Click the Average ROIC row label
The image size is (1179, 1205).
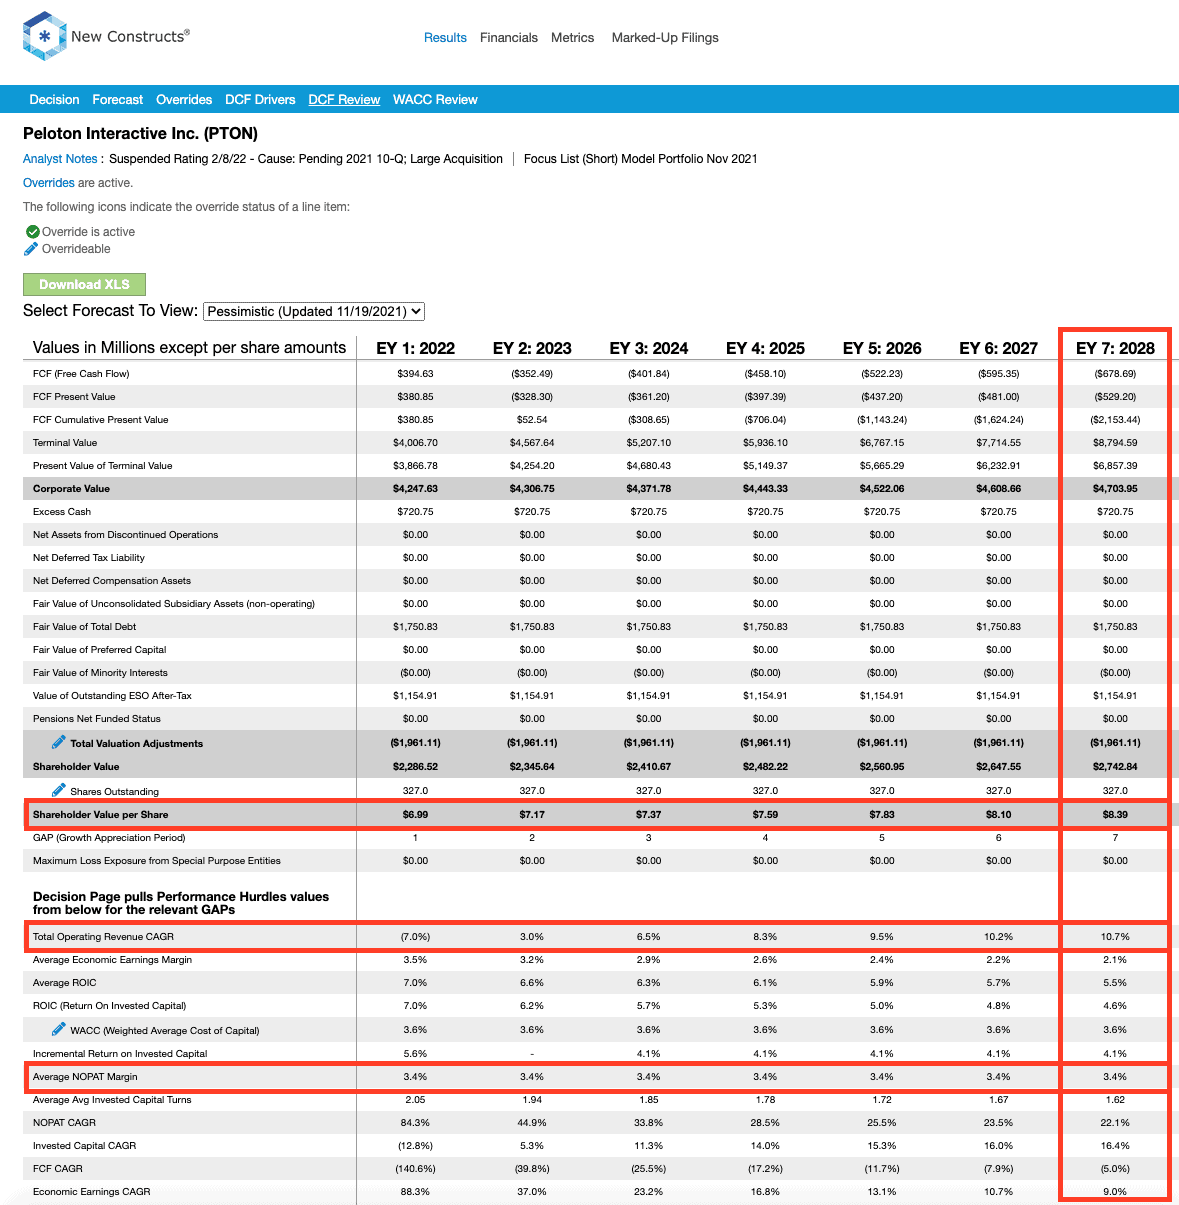[x=65, y=983]
